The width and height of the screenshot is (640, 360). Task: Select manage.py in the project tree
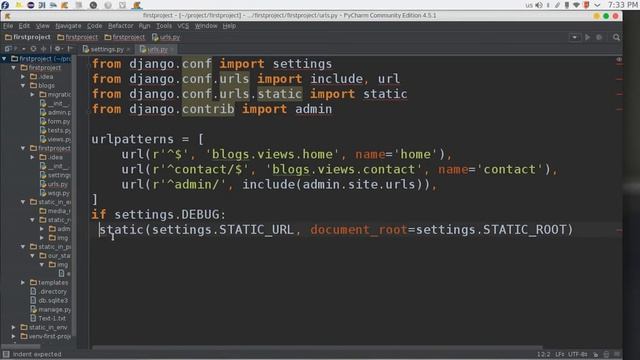coord(51,309)
